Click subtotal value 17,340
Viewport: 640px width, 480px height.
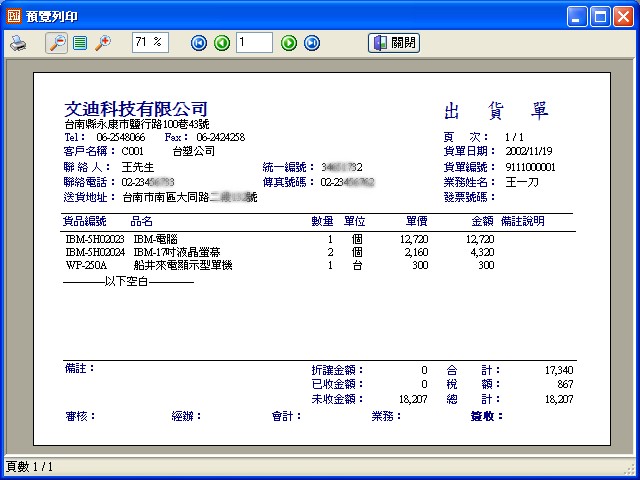[x=559, y=370]
